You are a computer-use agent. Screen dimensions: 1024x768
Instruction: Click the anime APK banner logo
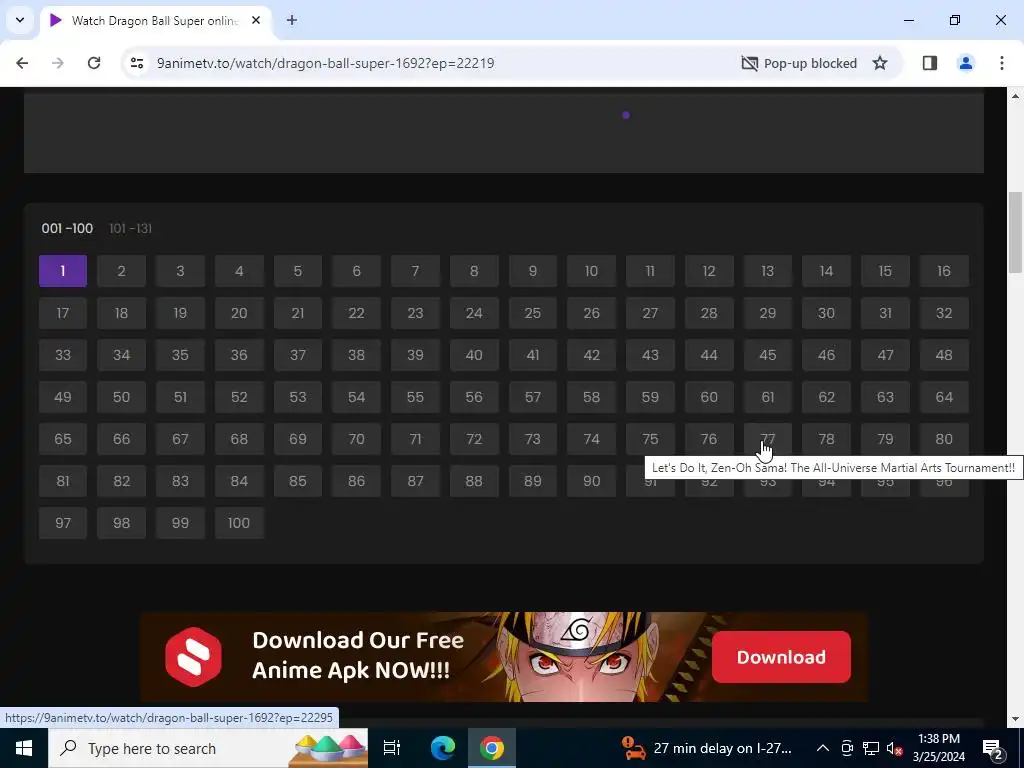pos(193,657)
